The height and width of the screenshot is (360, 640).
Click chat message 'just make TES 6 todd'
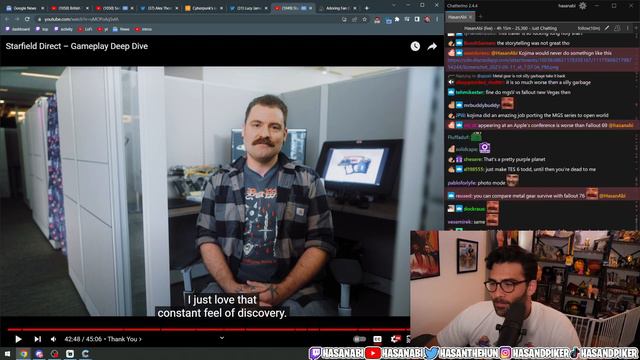tap(541, 169)
